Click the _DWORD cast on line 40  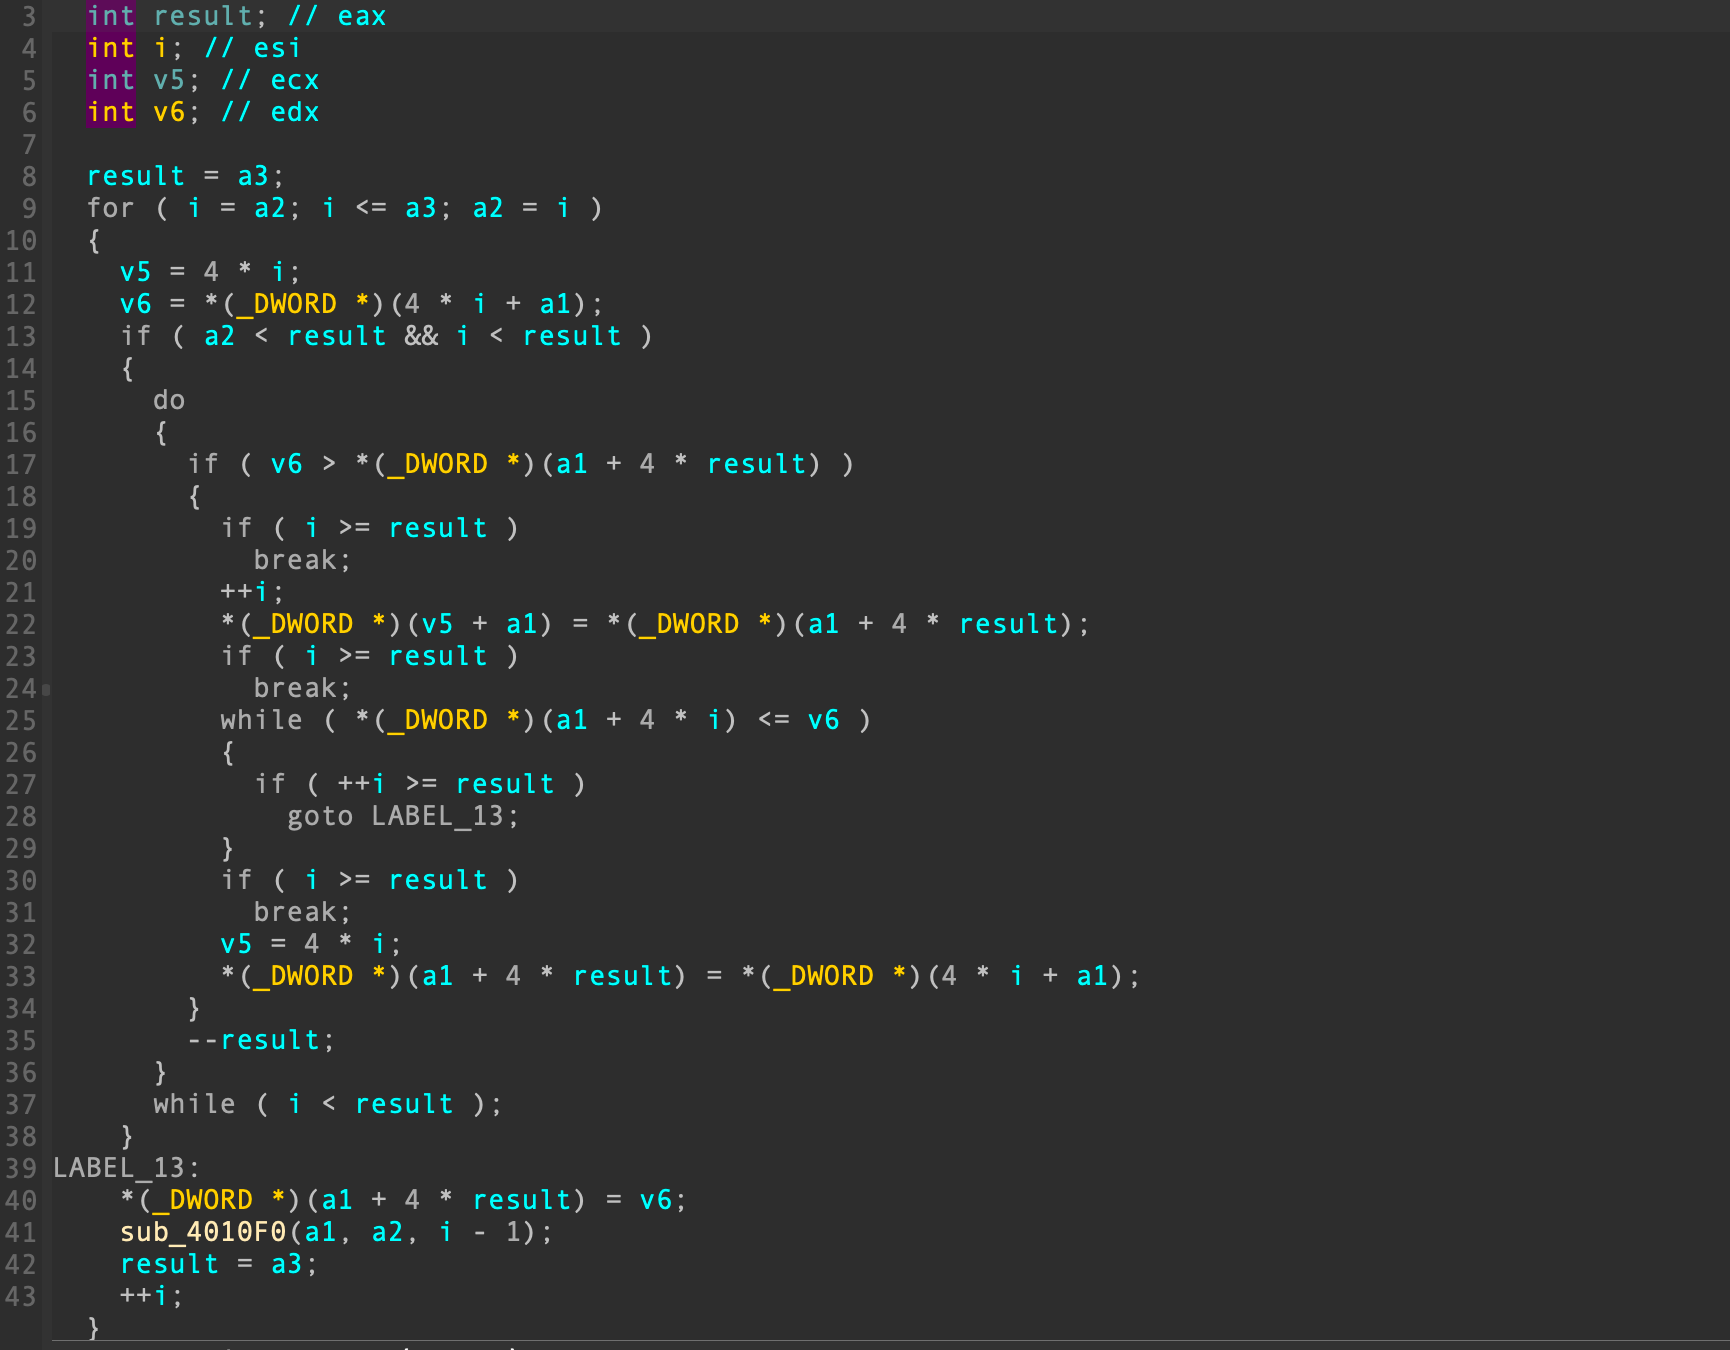tap(203, 1200)
